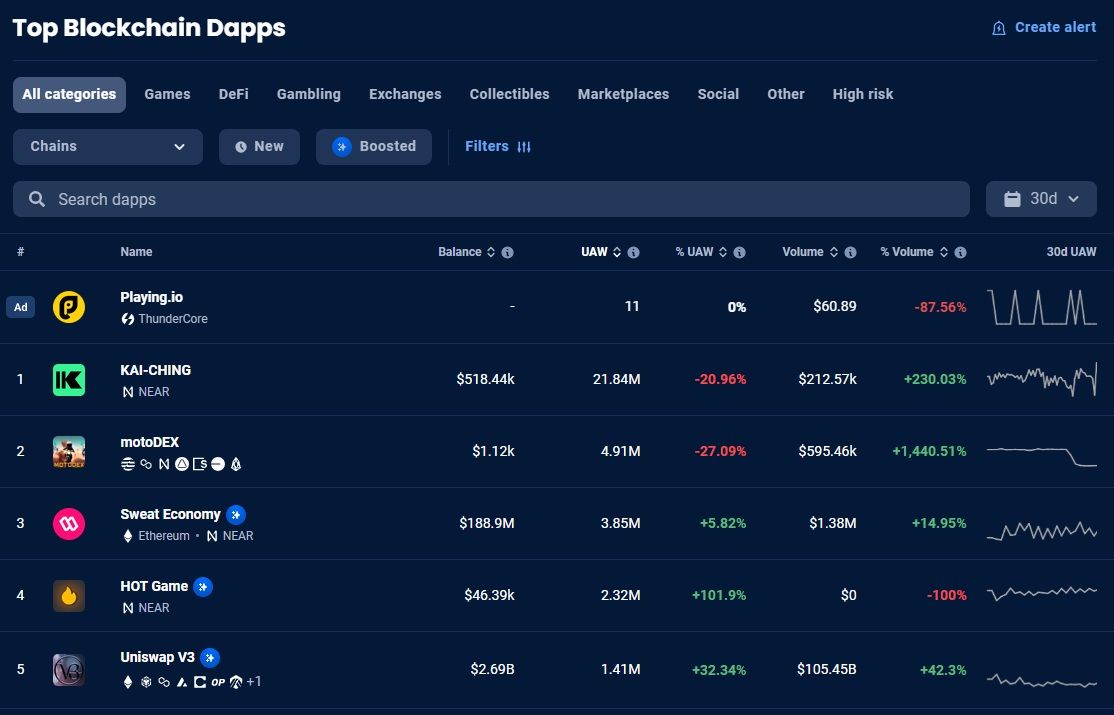The width and height of the screenshot is (1114, 715).
Task: Select the DeFi category tab
Action: [x=234, y=94]
